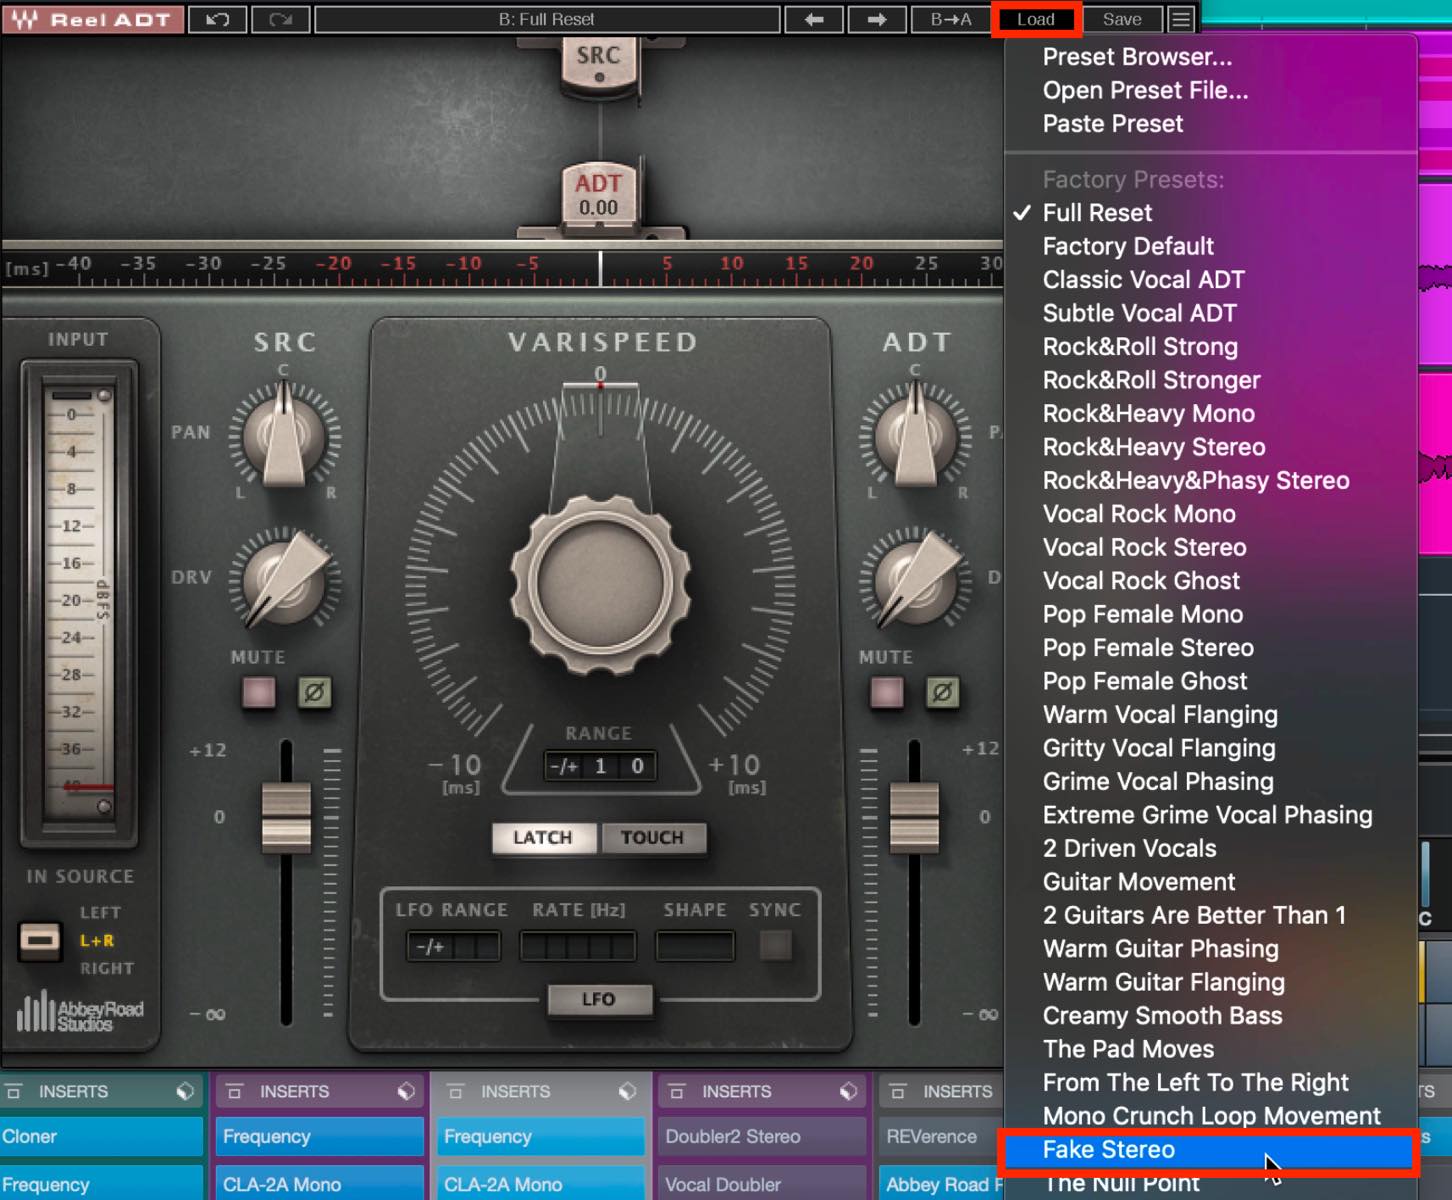Image resolution: width=1452 pixels, height=1200 pixels.
Task: Click the SRC level fader handle
Action: 287,818
